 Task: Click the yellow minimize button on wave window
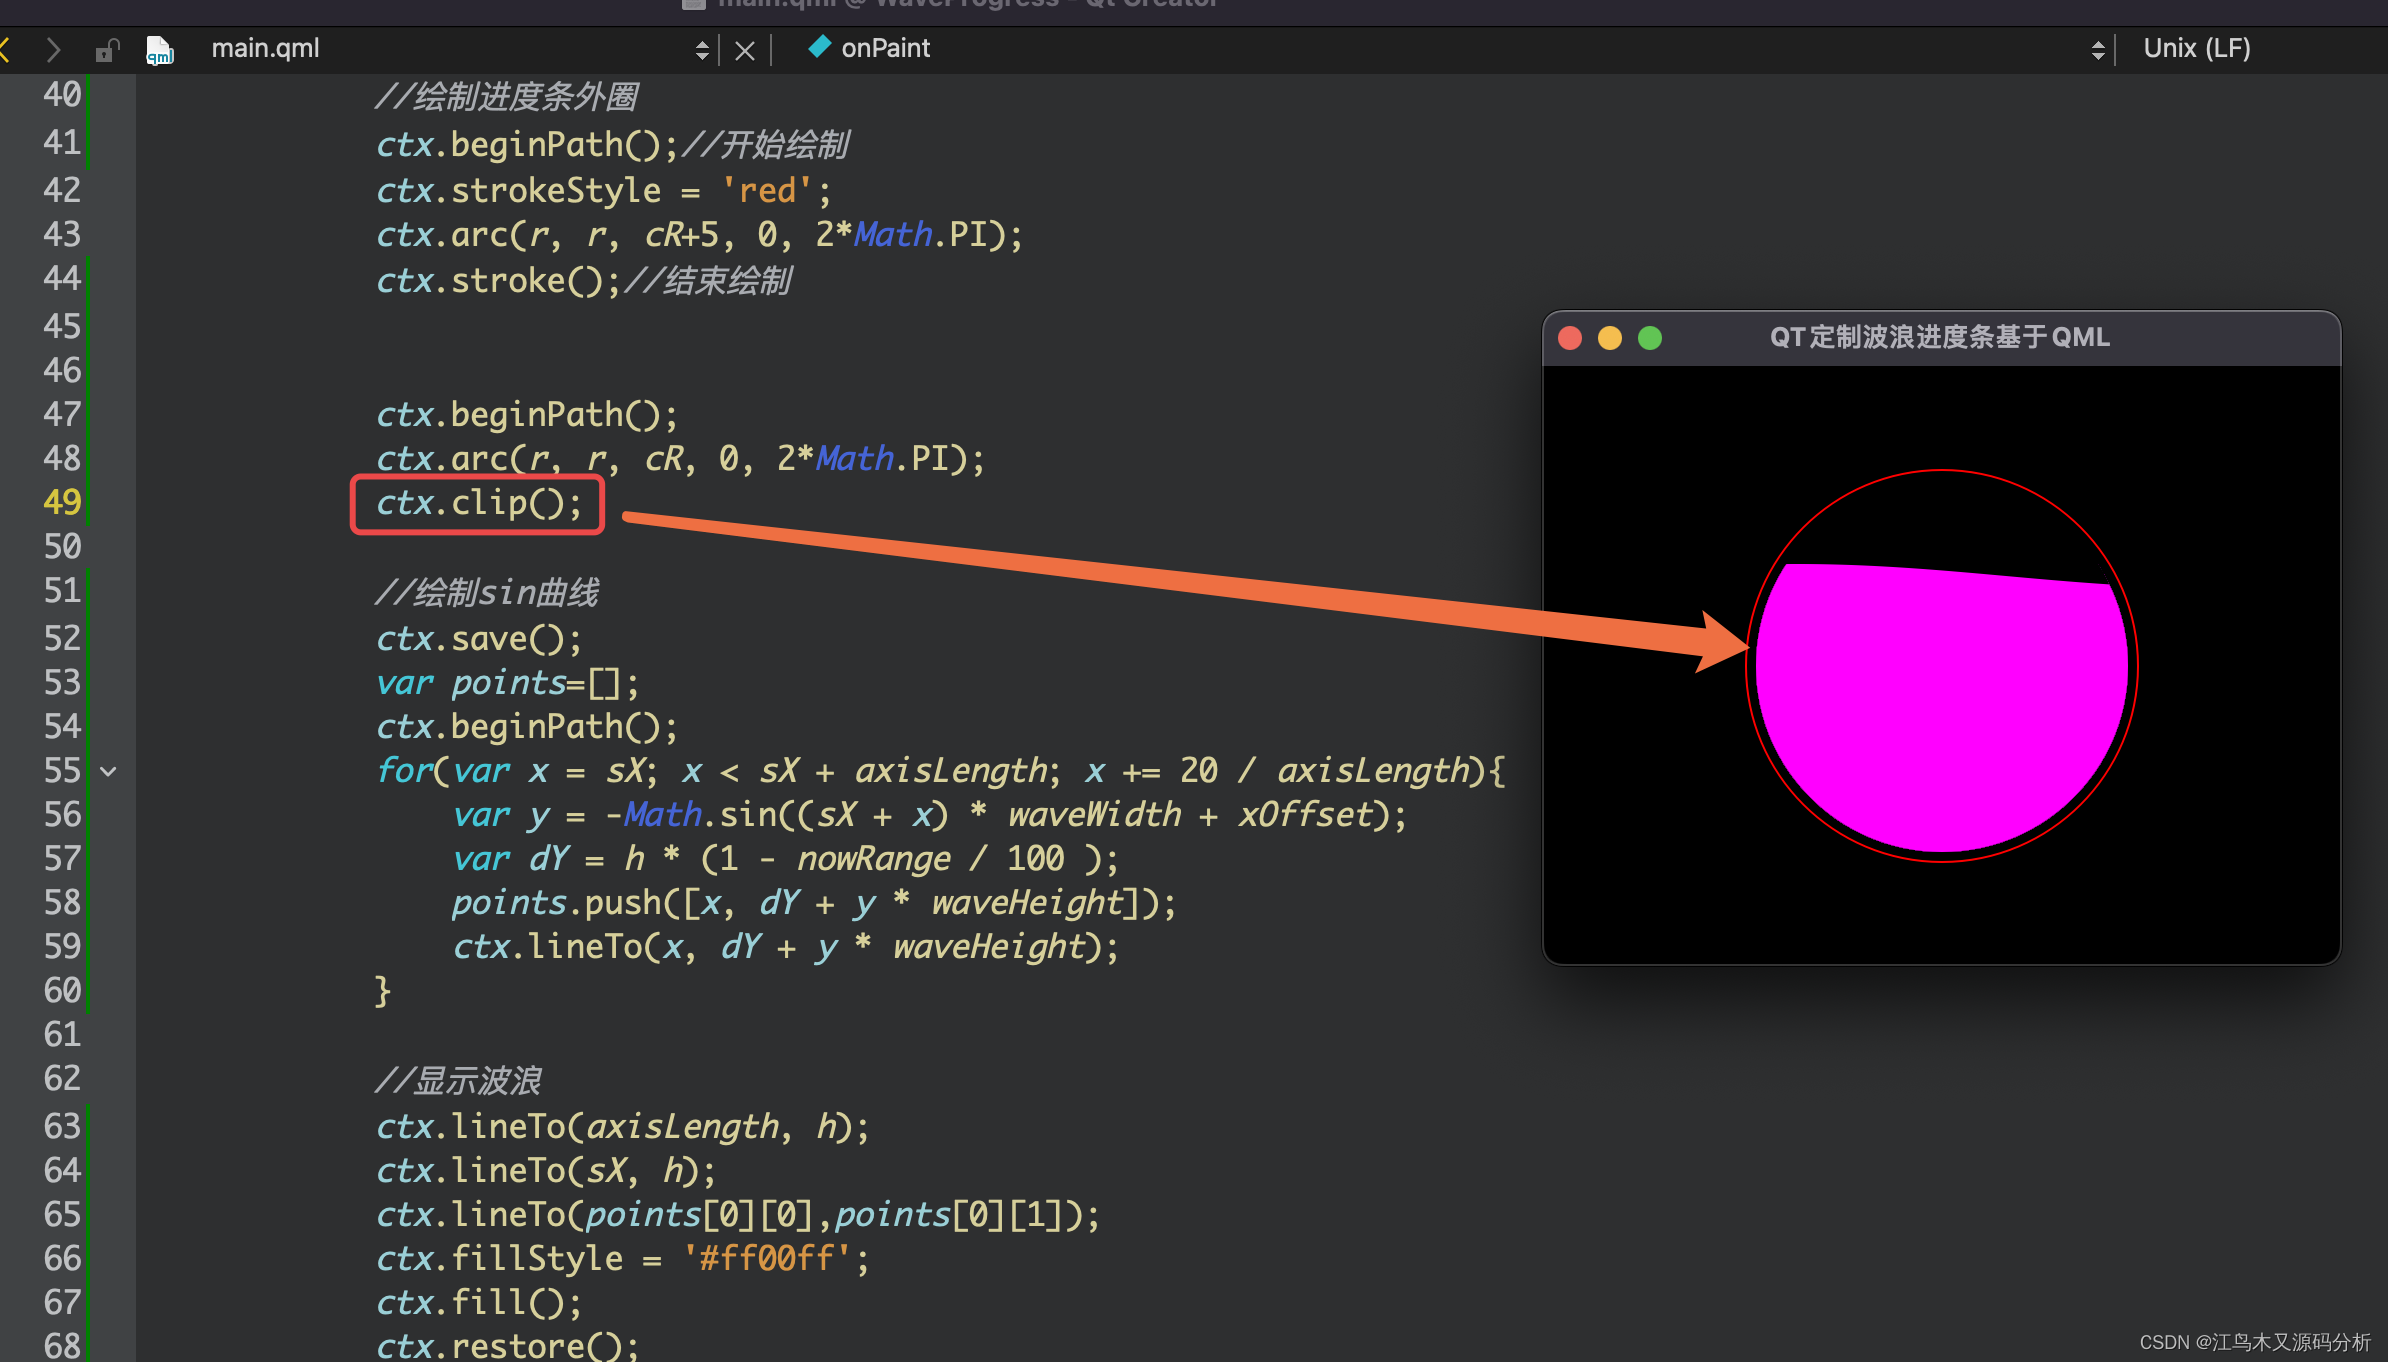[1609, 337]
